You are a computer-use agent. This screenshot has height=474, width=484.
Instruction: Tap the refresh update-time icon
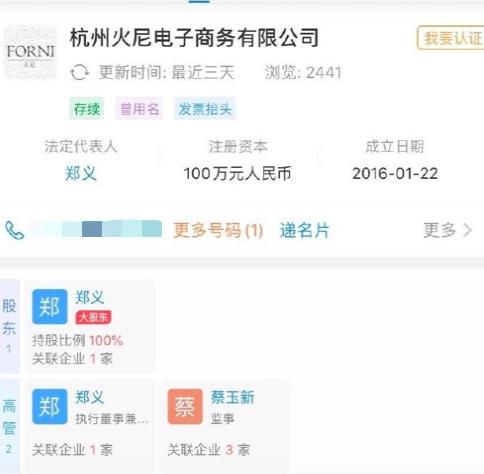click(79, 72)
